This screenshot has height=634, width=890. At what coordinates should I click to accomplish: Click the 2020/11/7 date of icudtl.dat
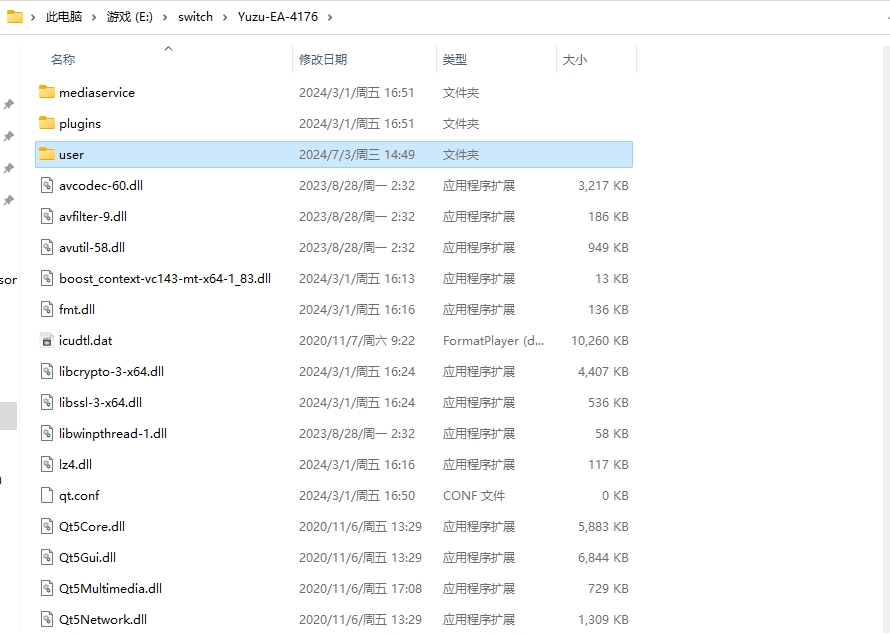[x=357, y=341]
